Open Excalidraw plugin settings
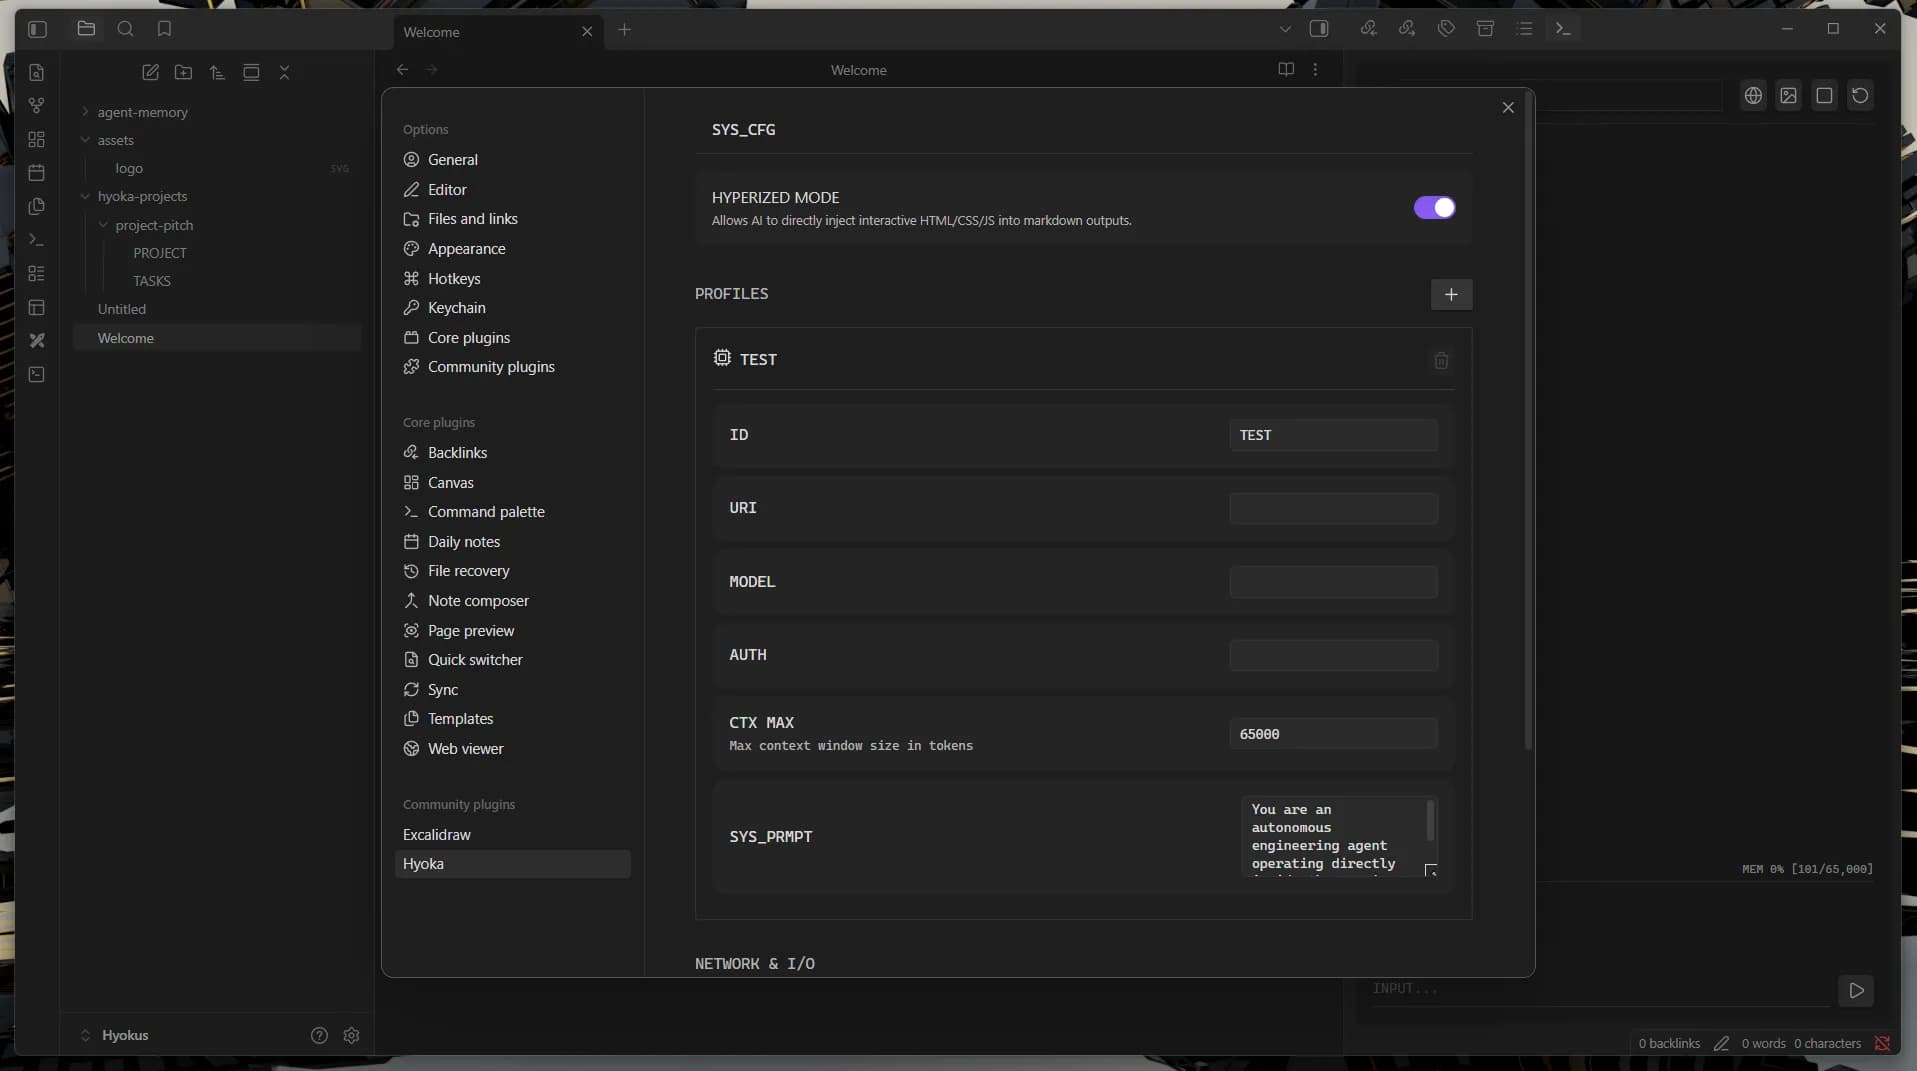The width and height of the screenshot is (1917, 1071). point(512,835)
